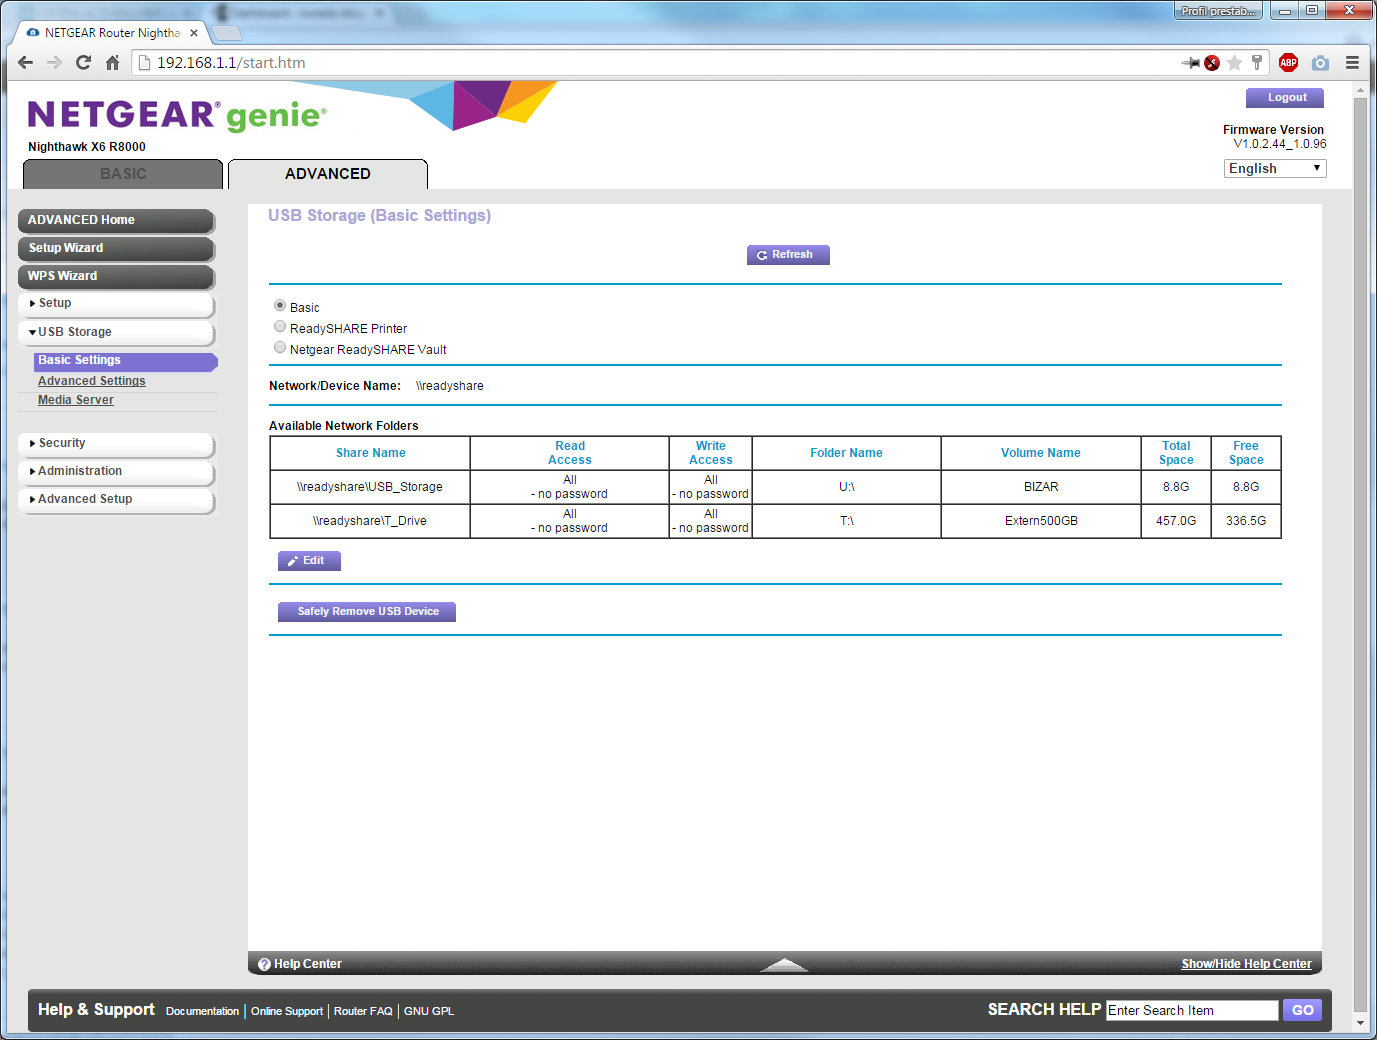The image size is (1377, 1040).
Task: Expand the Help Center up arrow
Action: tap(784, 964)
